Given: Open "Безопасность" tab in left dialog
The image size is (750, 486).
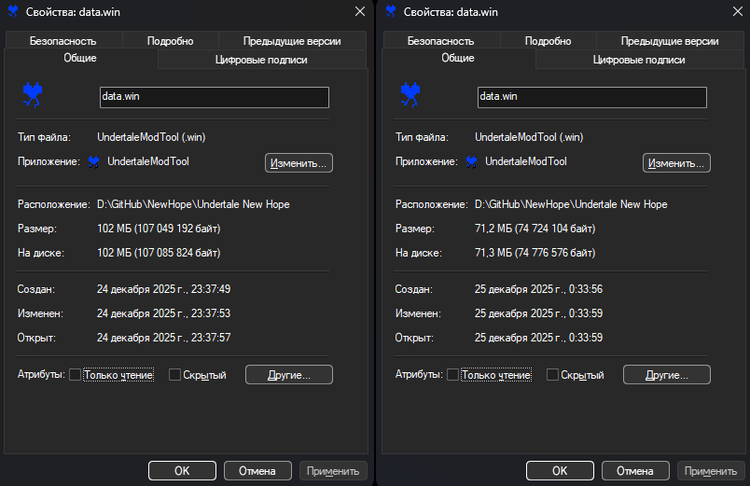Looking at the screenshot, I should point(63,41).
